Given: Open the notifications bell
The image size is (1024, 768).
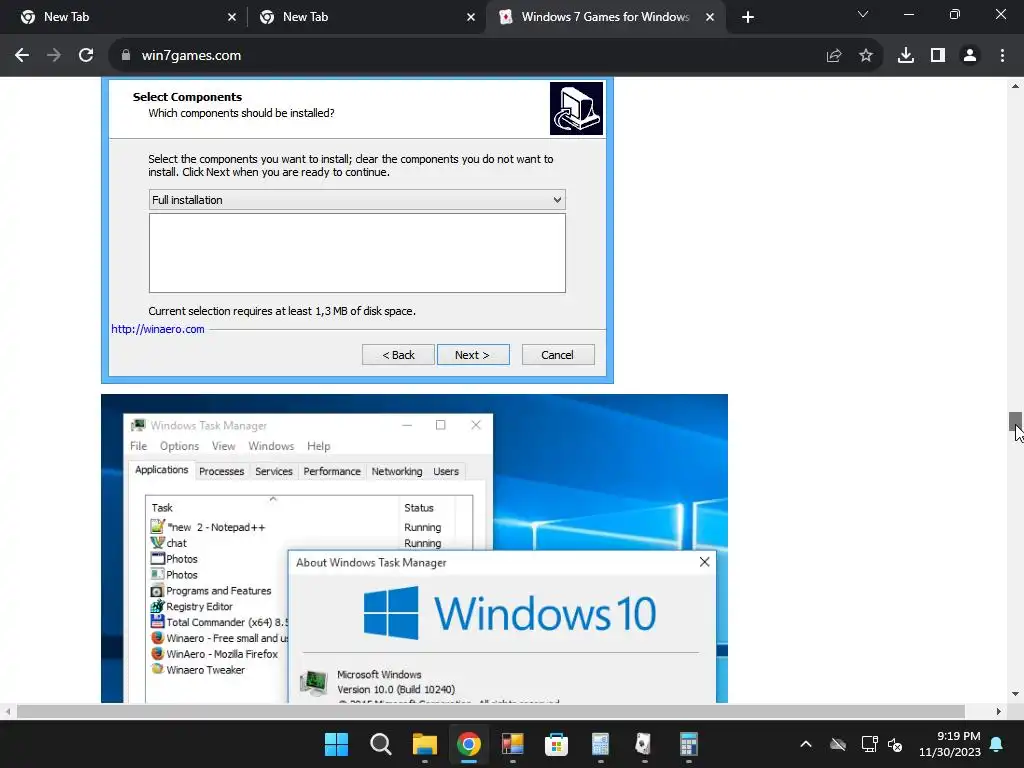Looking at the screenshot, I should [x=997, y=744].
